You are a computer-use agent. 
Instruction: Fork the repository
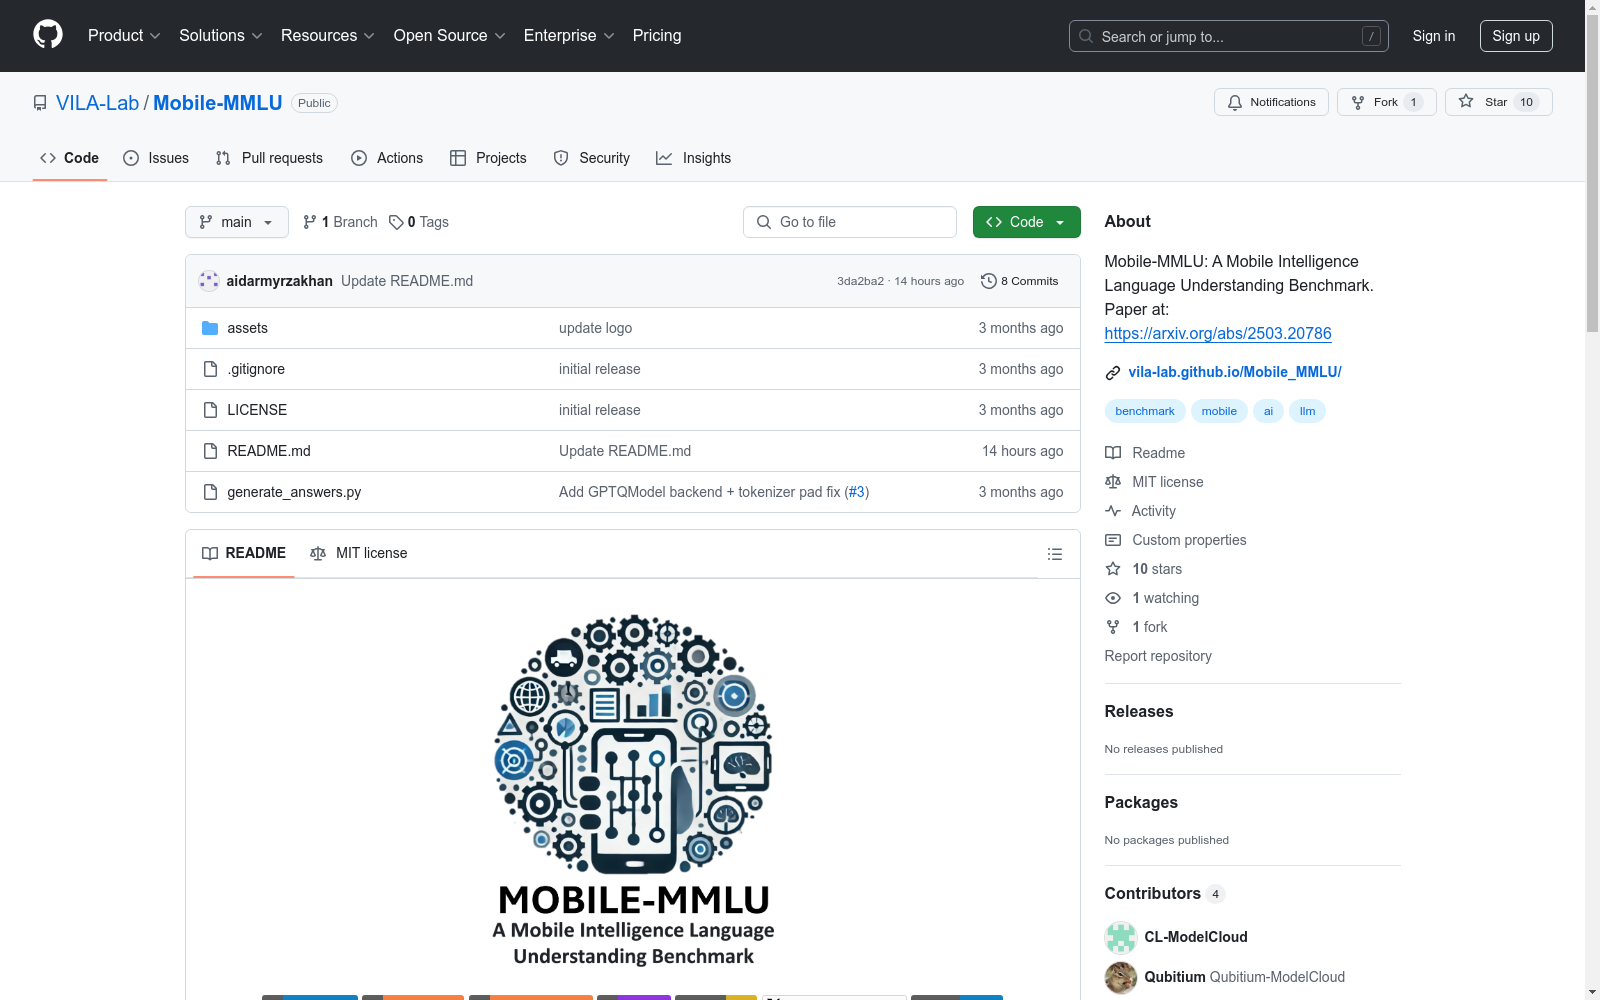(x=1386, y=102)
